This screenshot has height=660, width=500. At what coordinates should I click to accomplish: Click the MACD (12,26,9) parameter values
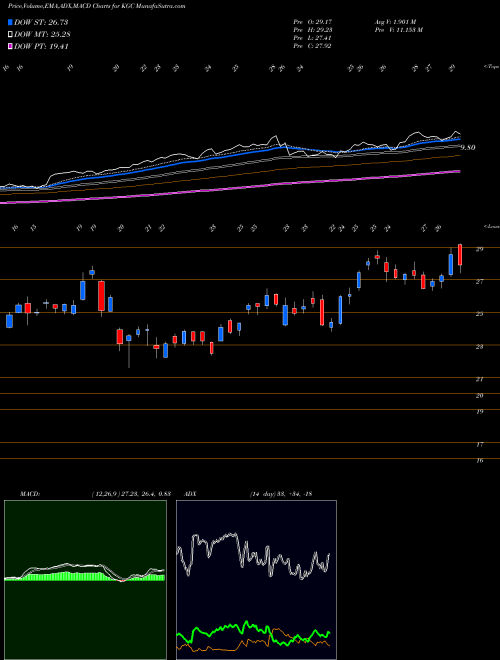pos(130,494)
